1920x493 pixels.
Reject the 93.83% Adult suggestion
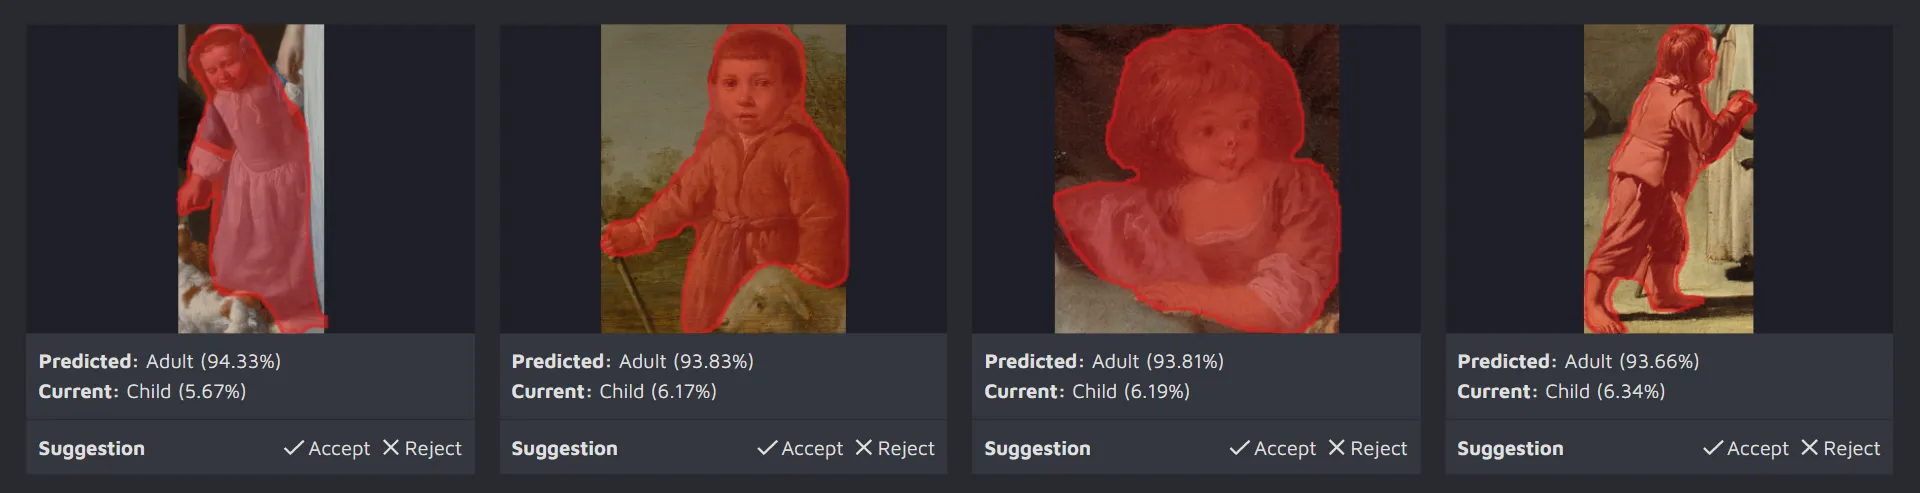895,448
